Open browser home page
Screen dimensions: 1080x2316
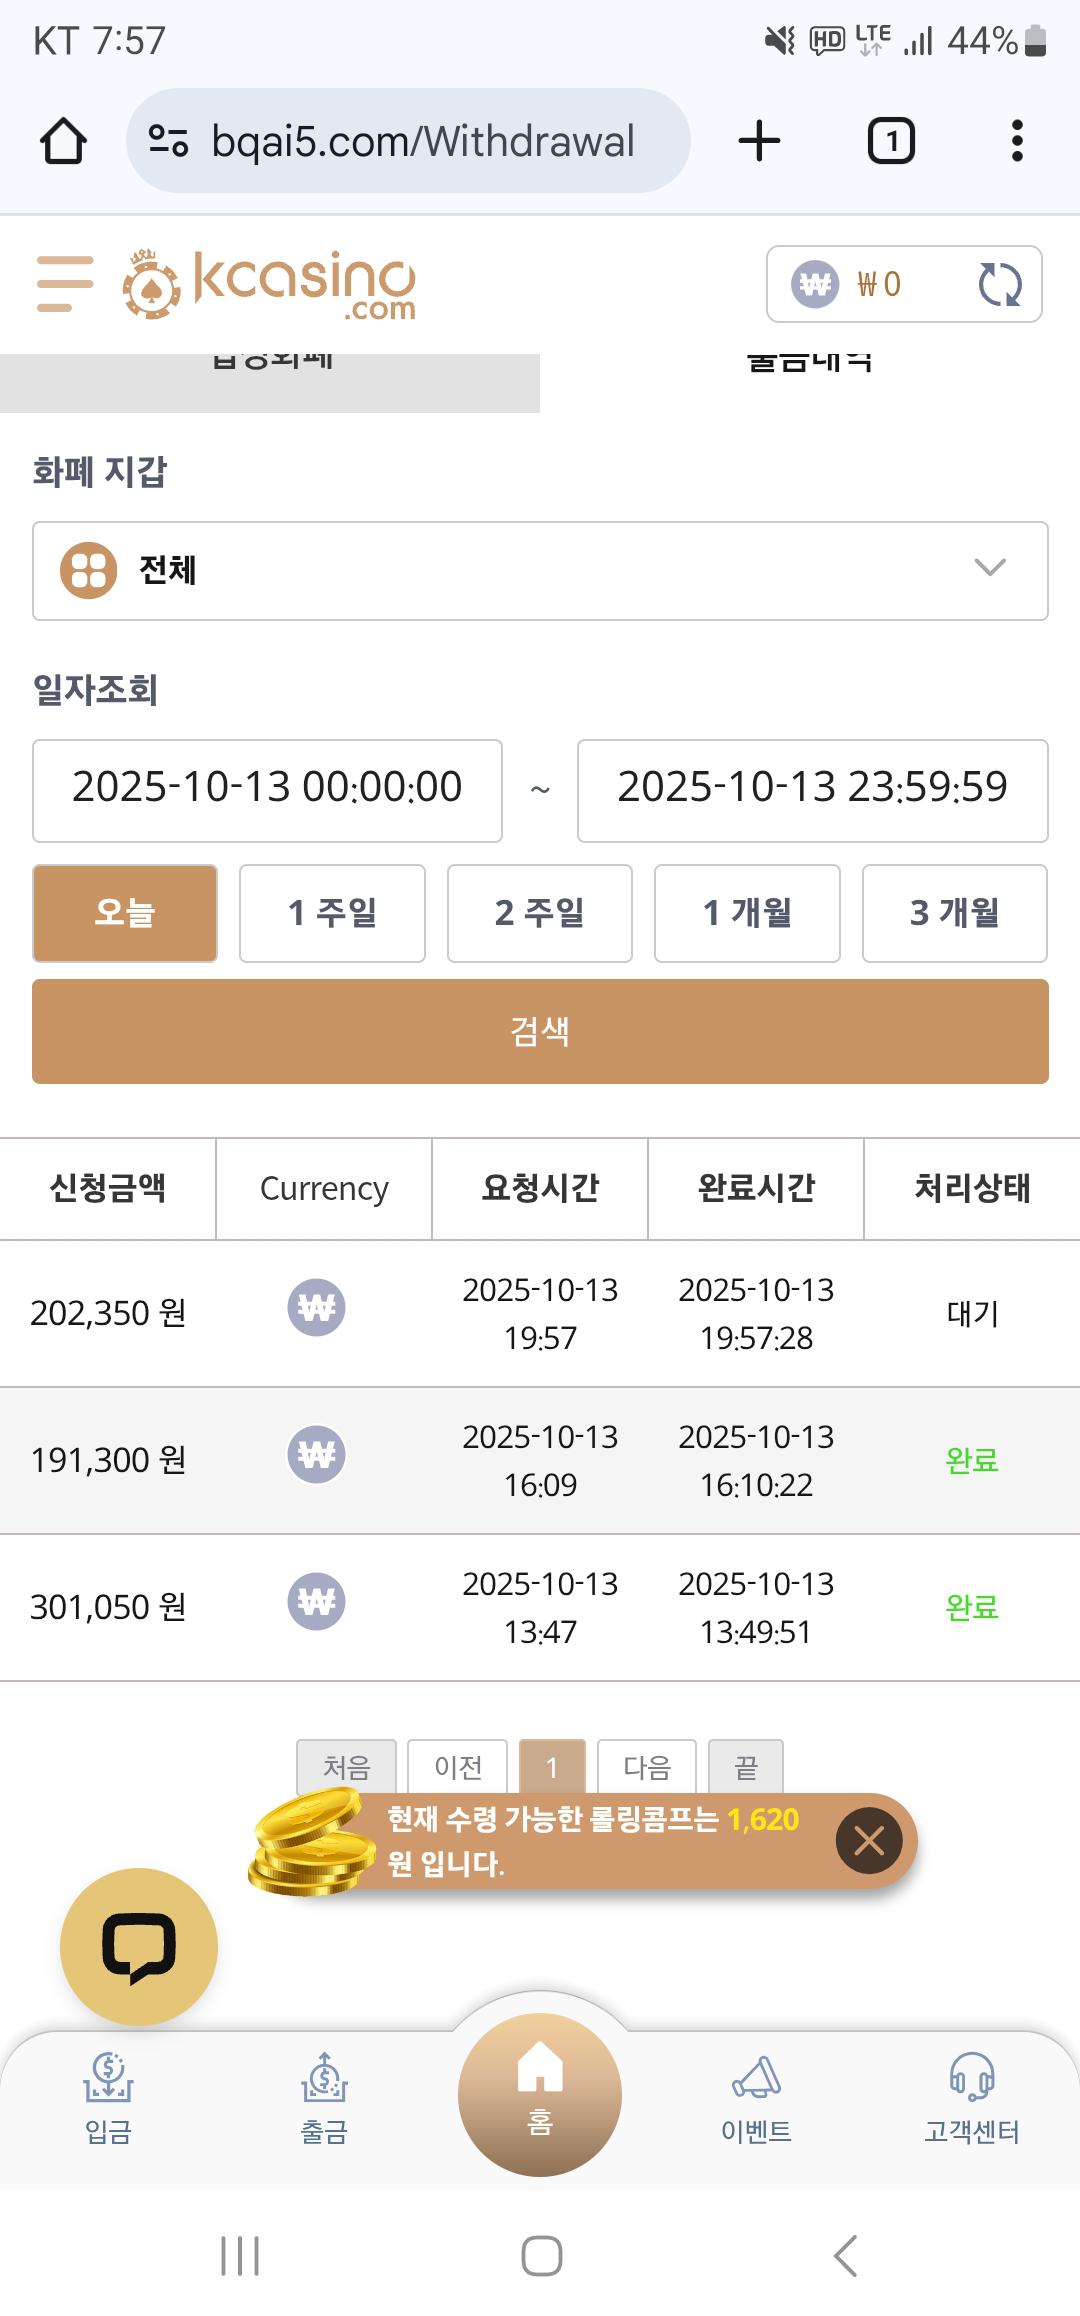pos(63,141)
